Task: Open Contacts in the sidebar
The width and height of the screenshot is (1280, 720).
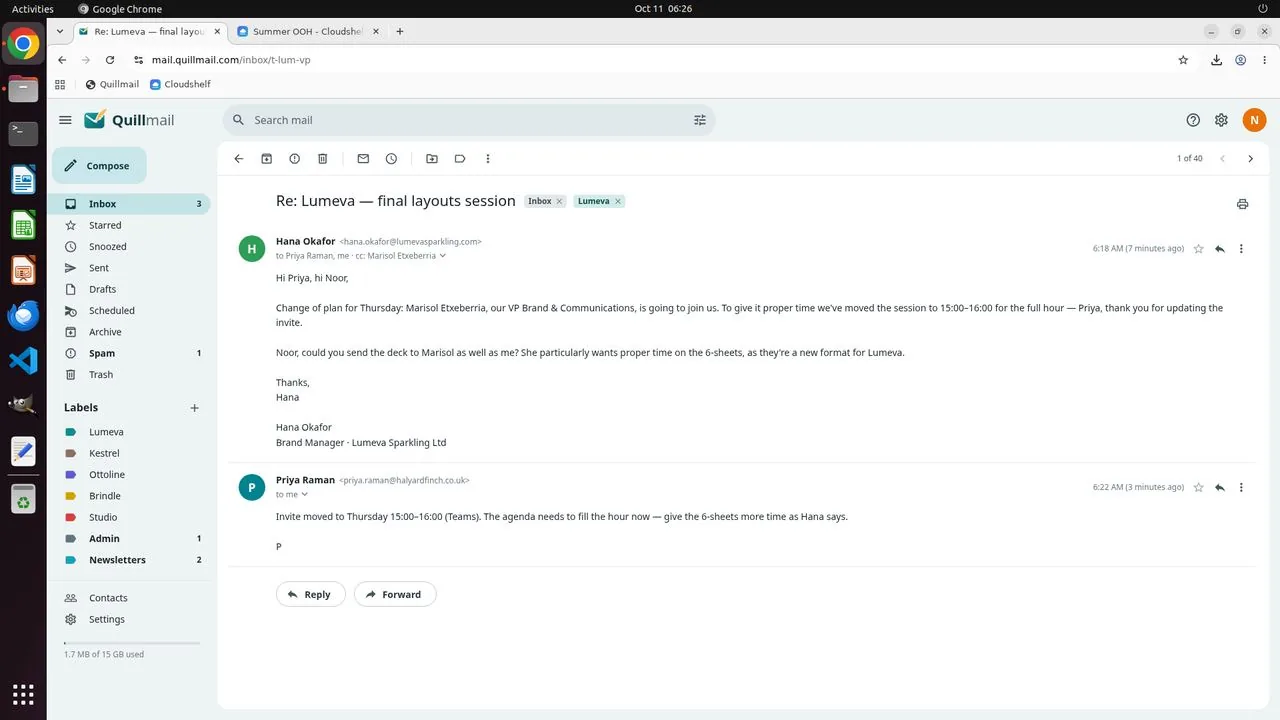Action: click(x=130, y=598)
